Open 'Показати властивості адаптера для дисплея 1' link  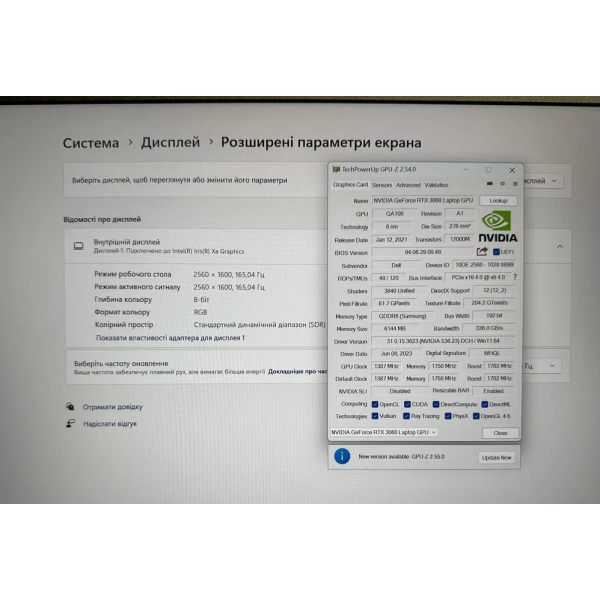170,338
